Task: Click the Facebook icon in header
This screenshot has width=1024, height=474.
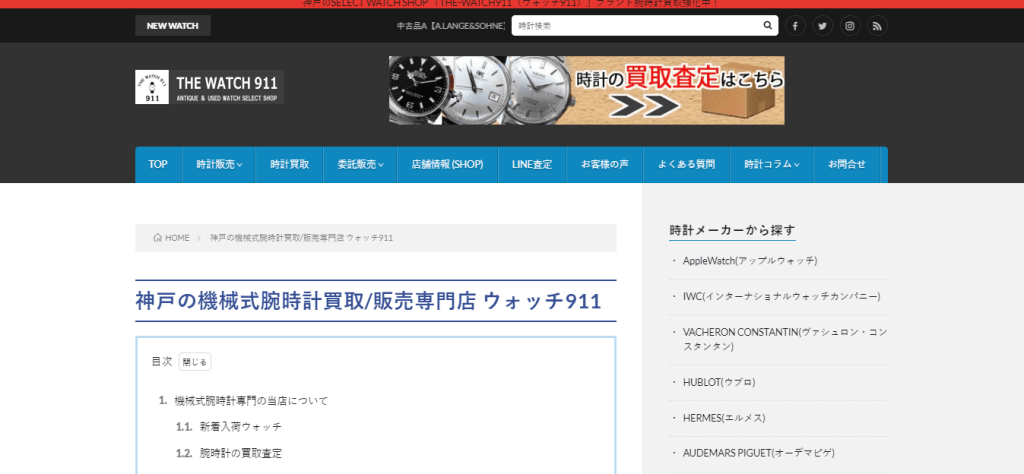Action: 795,26
